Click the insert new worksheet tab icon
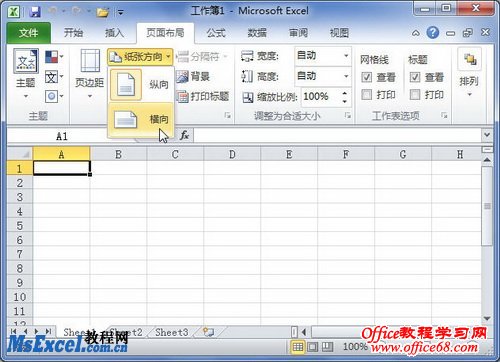The height and width of the screenshot is (362, 500). tap(209, 332)
